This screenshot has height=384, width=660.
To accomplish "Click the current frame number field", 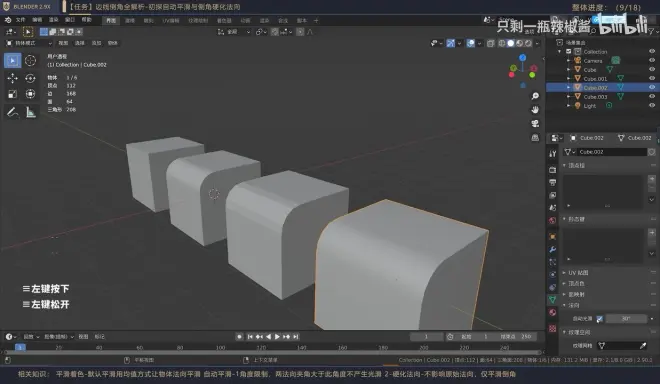I will coord(426,336).
